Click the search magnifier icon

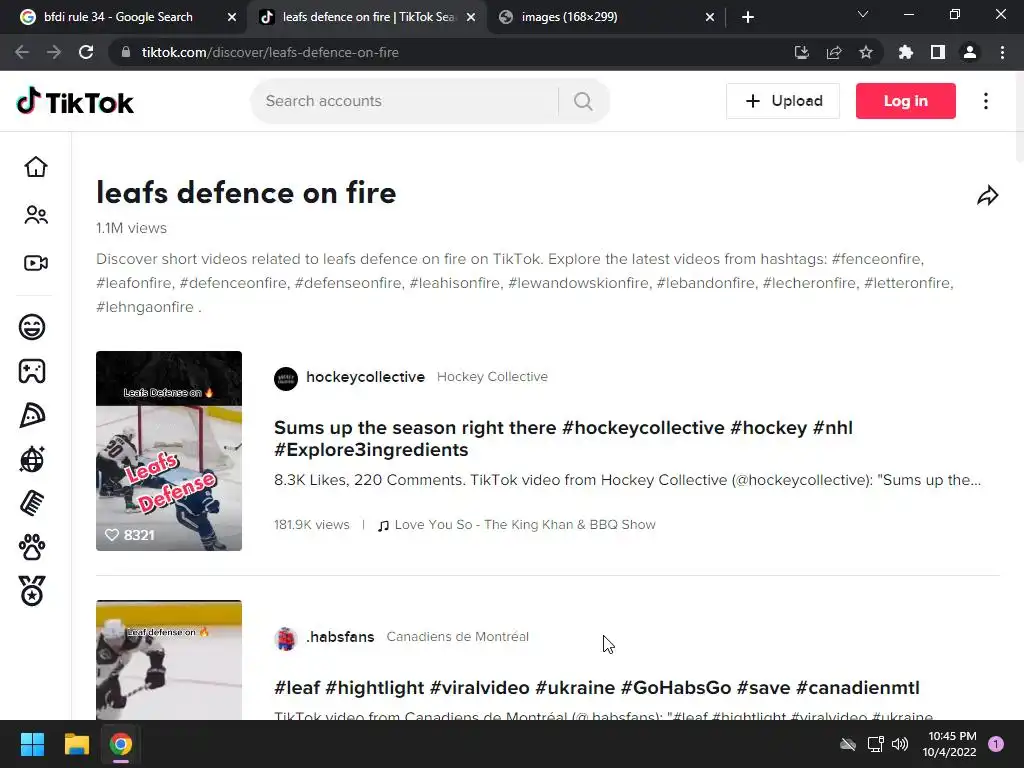(583, 101)
